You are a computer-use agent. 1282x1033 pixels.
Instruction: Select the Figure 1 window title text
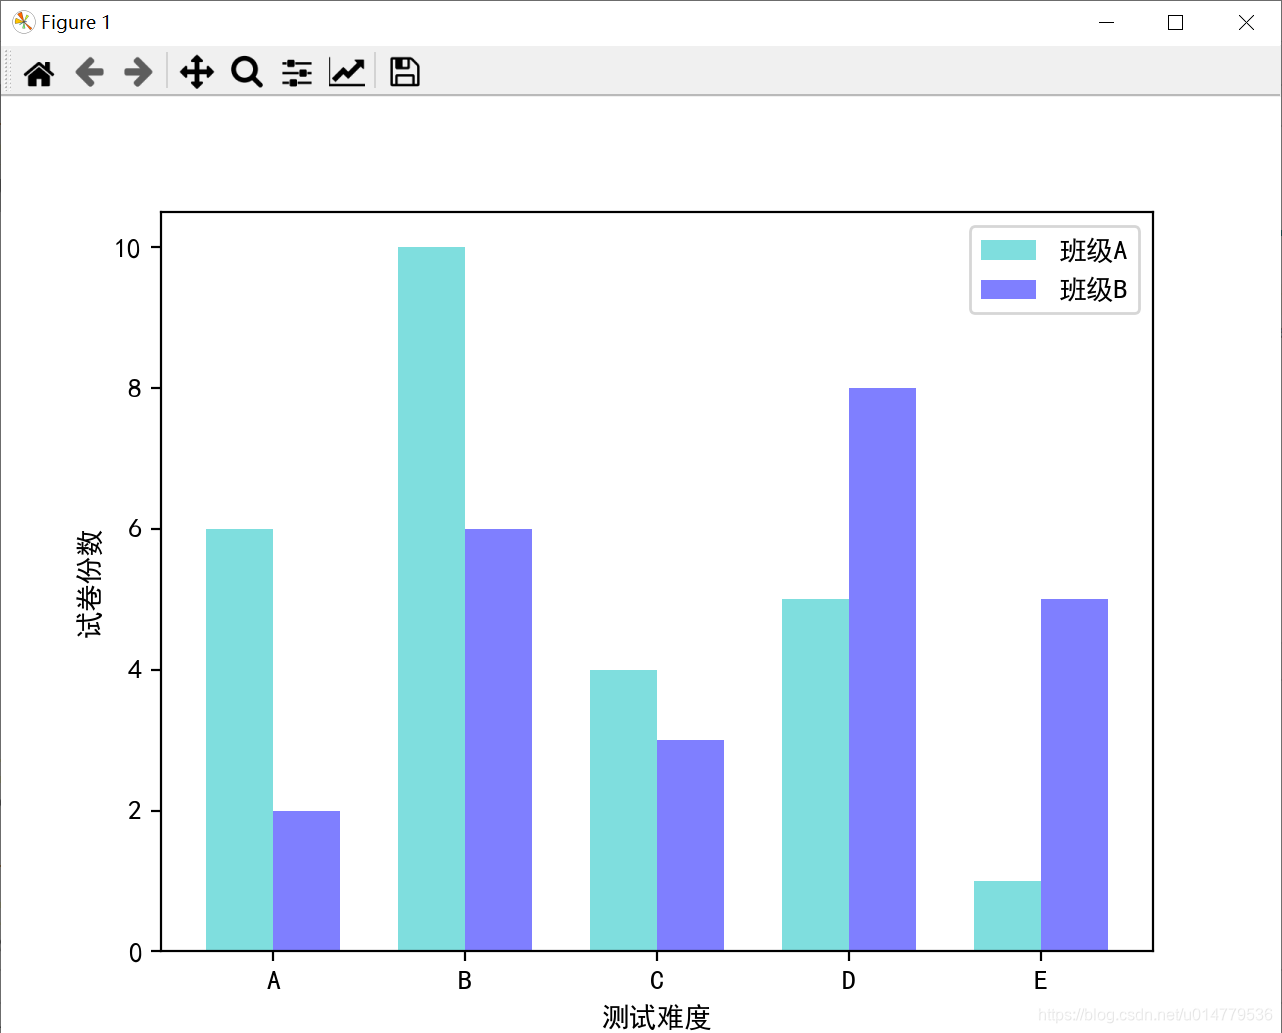(76, 21)
